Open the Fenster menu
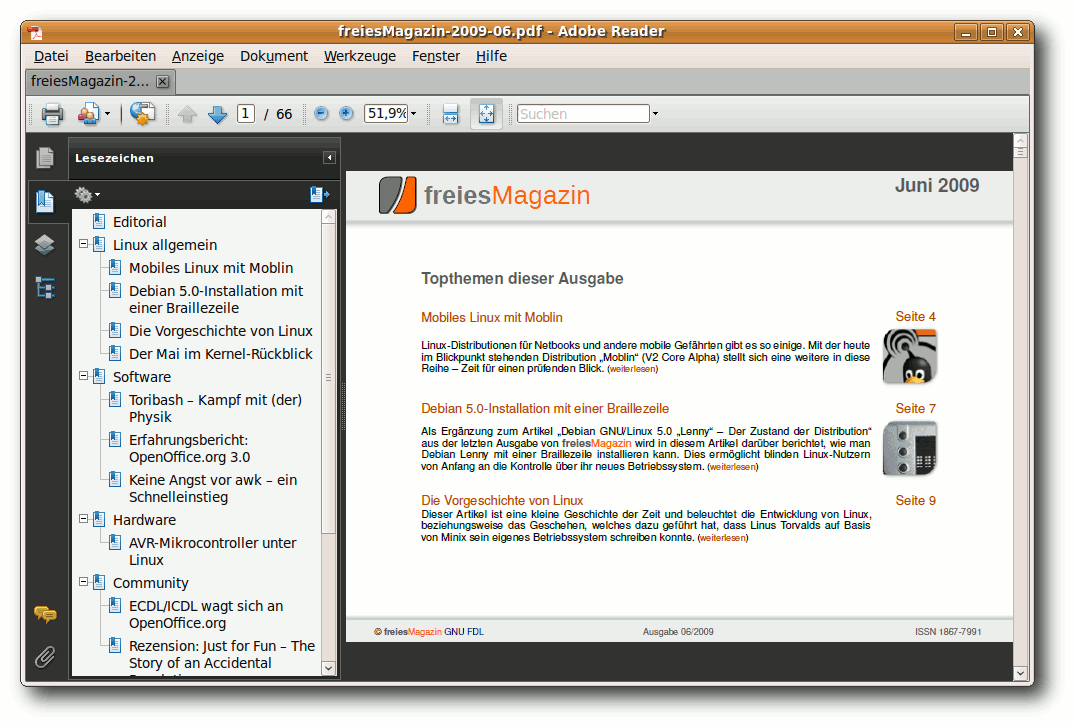This screenshot has width=1075, height=727. [436, 56]
